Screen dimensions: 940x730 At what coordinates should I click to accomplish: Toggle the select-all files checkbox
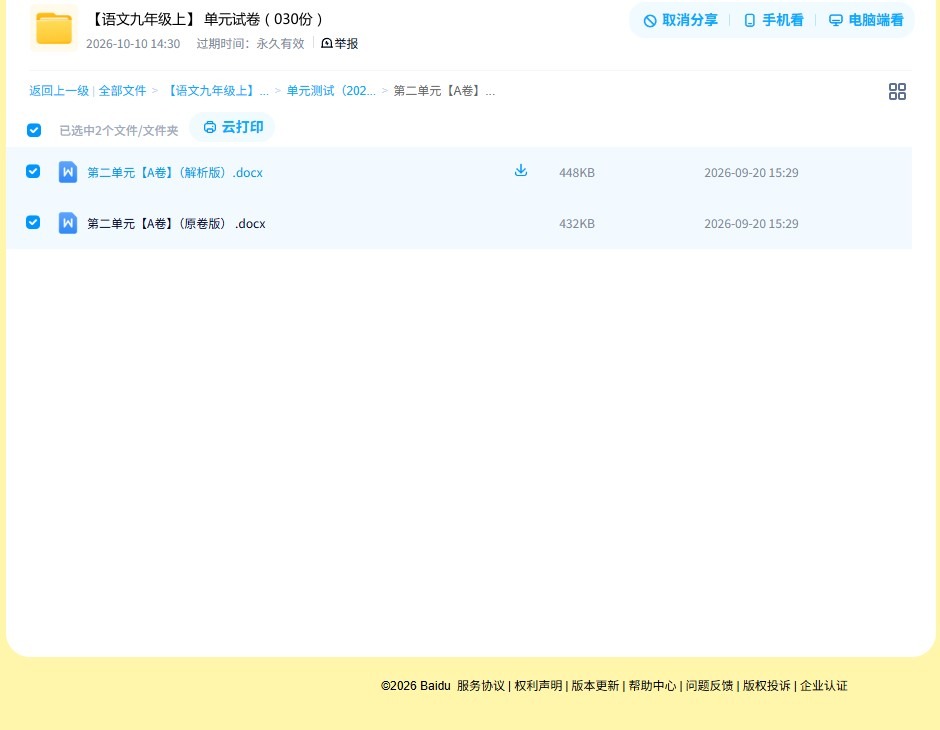coord(34,130)
